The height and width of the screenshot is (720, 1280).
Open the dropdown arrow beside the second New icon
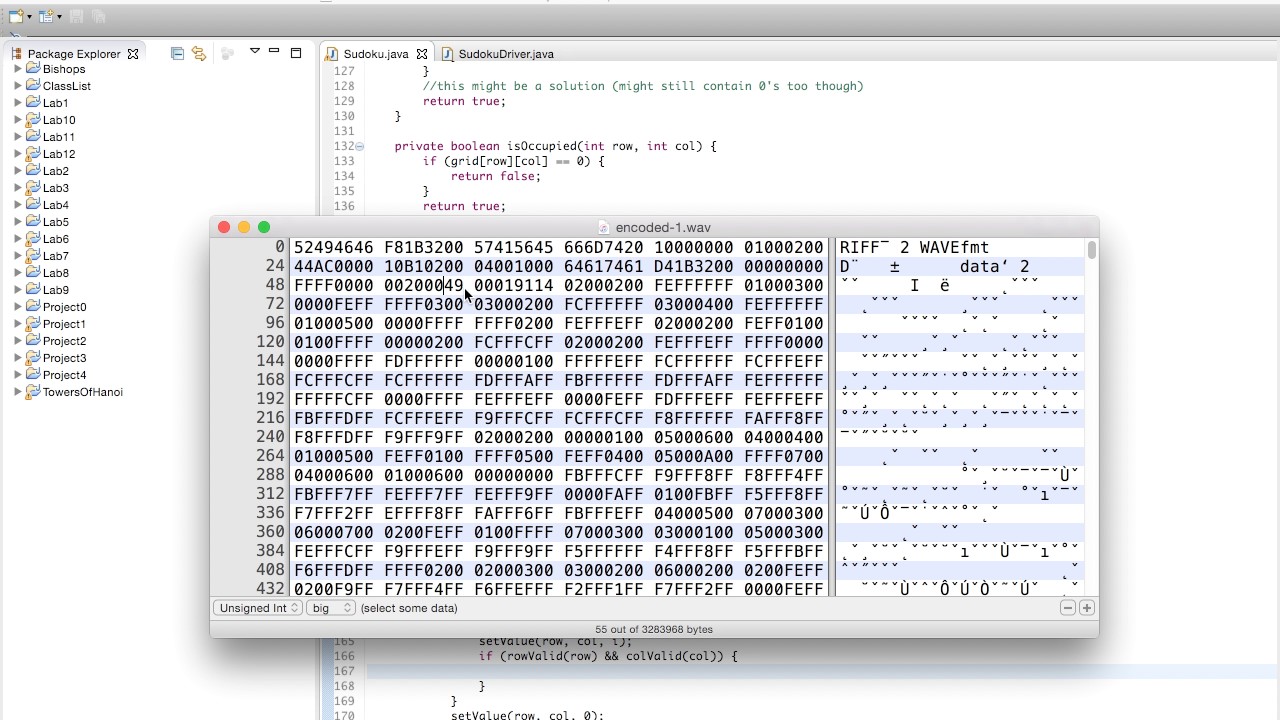pos(60,17)
